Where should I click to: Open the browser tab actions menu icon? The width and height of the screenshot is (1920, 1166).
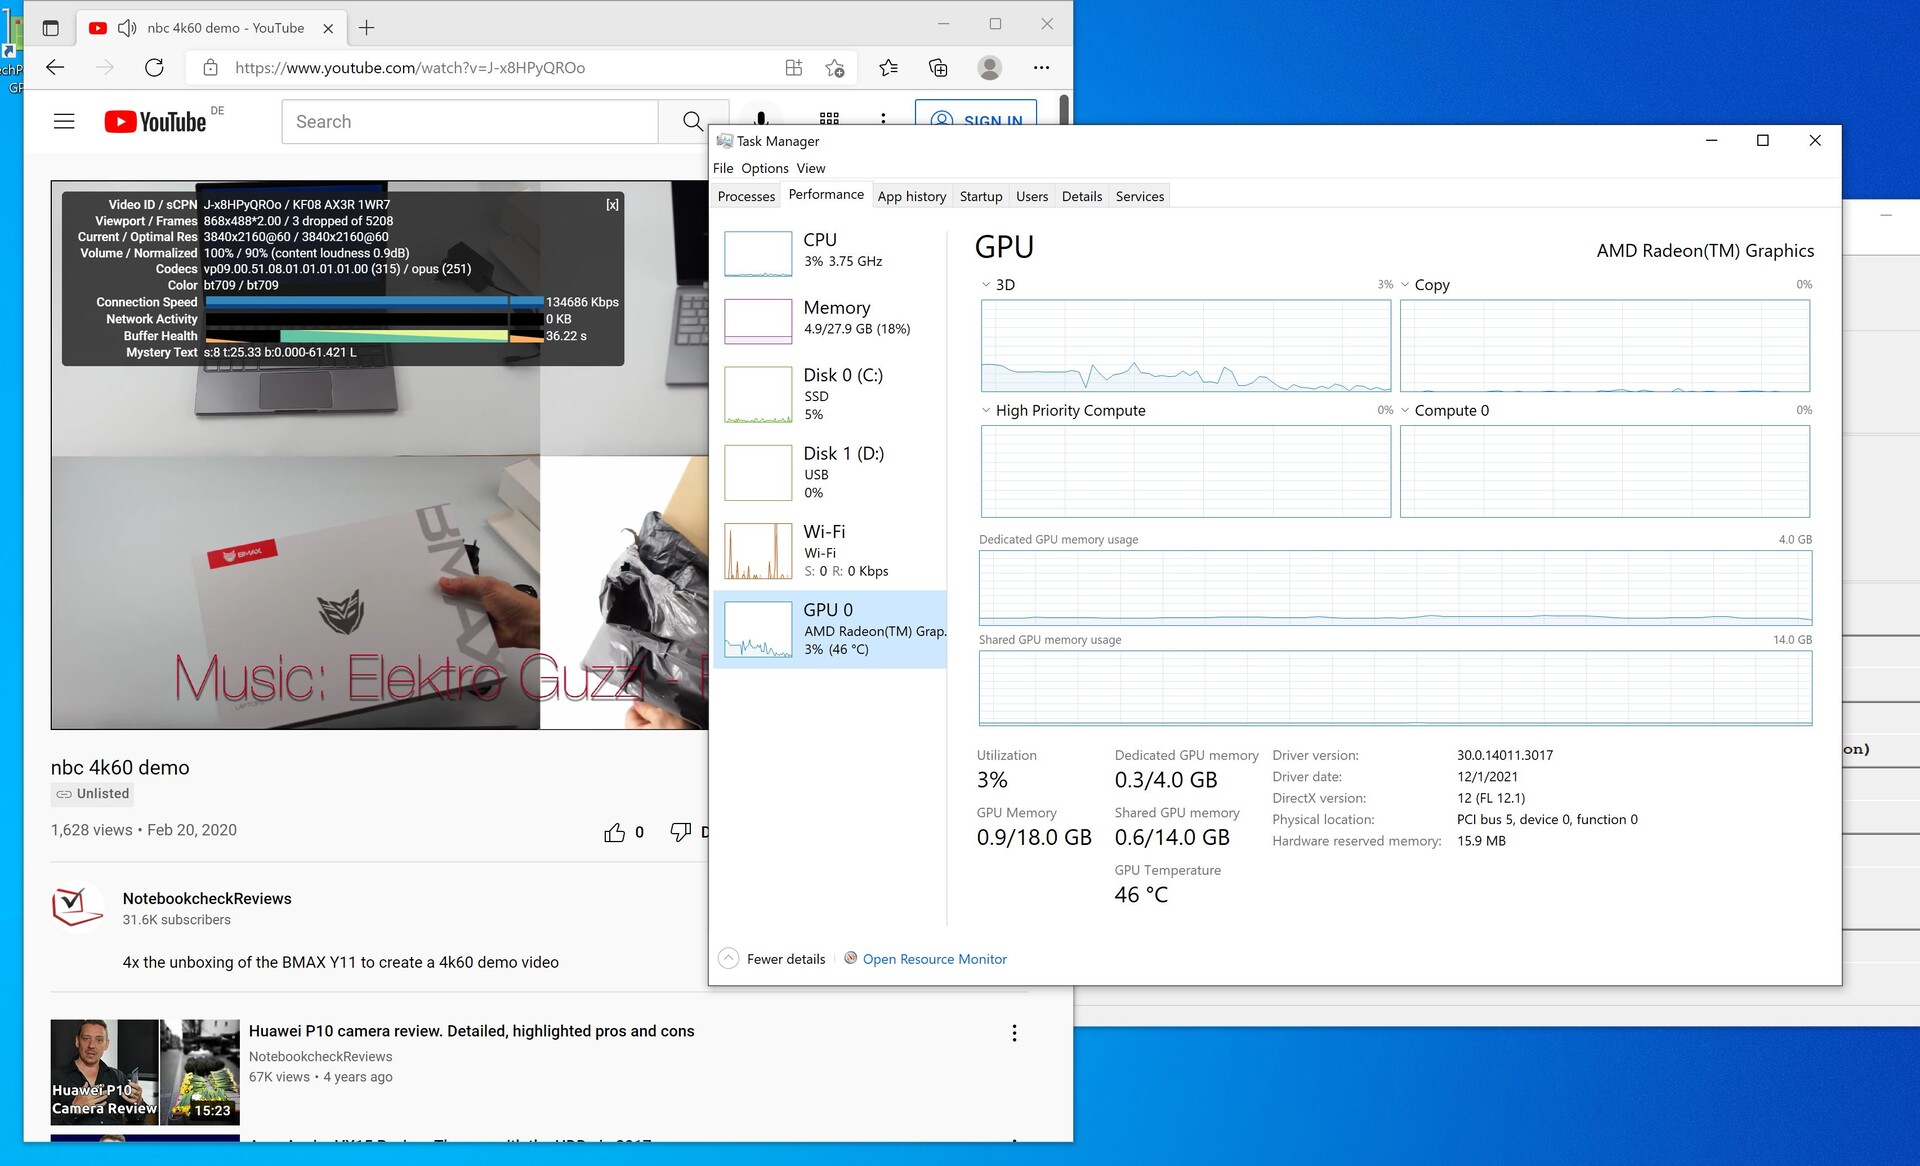(x=50, y=28)
